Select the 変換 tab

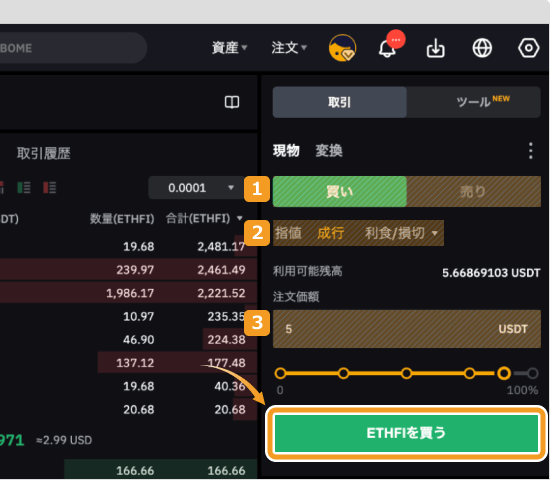click(329, 151)
